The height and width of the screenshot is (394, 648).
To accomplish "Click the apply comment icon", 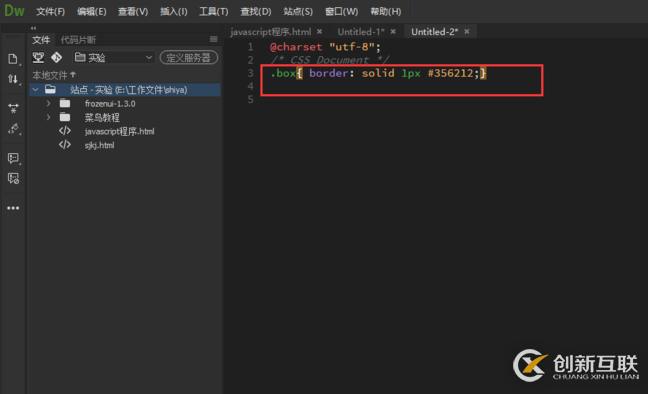I will click(x=13, y=158).
